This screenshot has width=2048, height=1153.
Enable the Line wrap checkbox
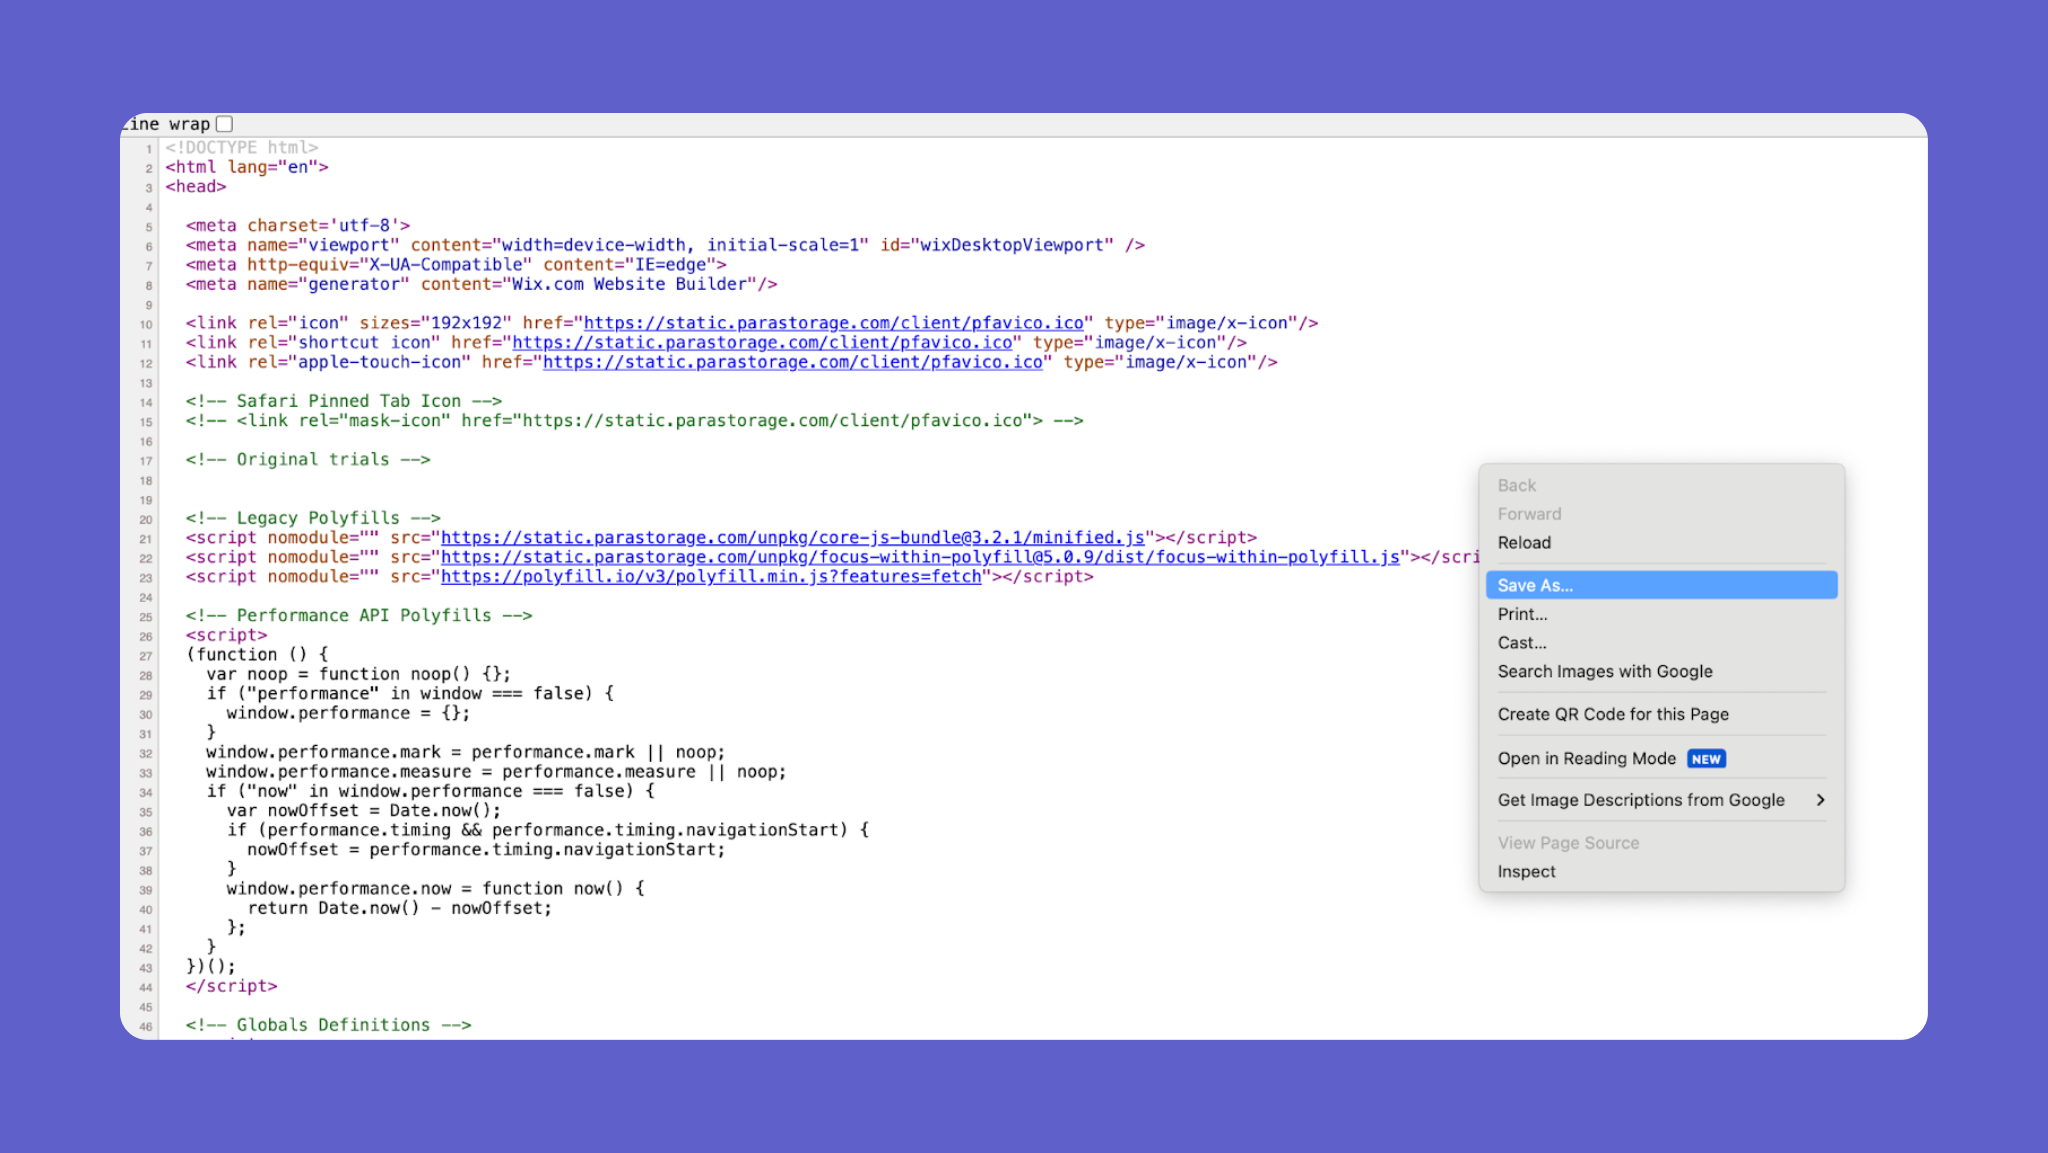click(225, 124)
